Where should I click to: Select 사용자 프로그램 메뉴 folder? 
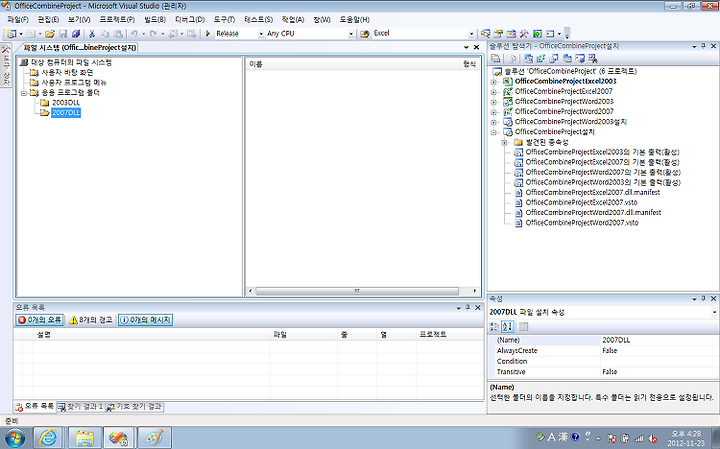74,83
